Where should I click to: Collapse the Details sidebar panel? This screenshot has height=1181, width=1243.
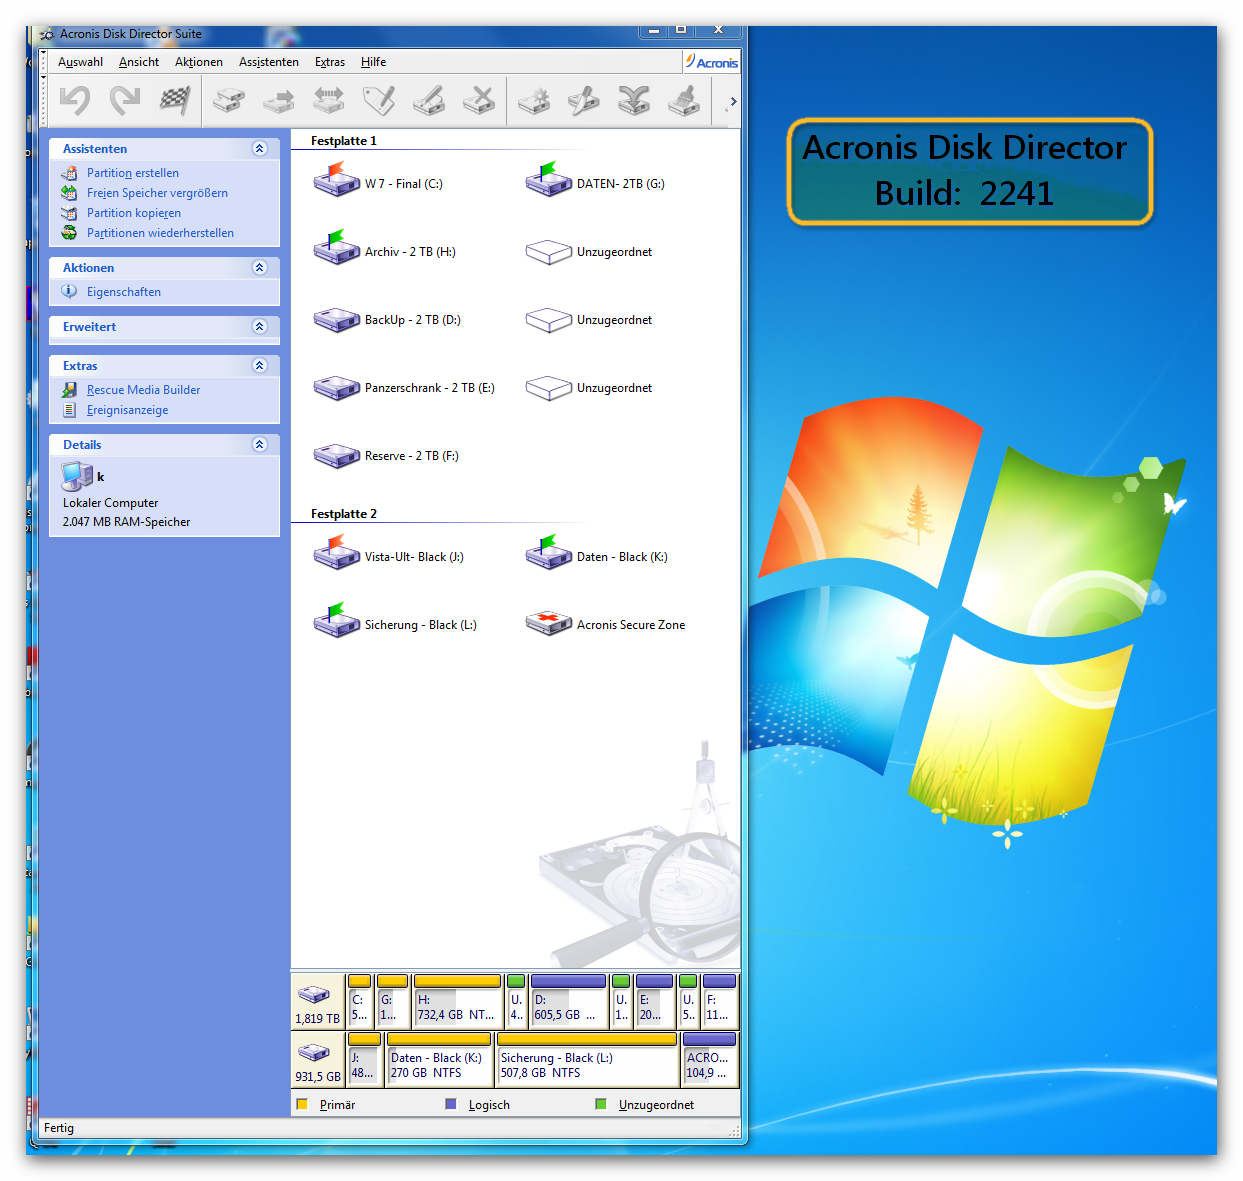point(260,445)
